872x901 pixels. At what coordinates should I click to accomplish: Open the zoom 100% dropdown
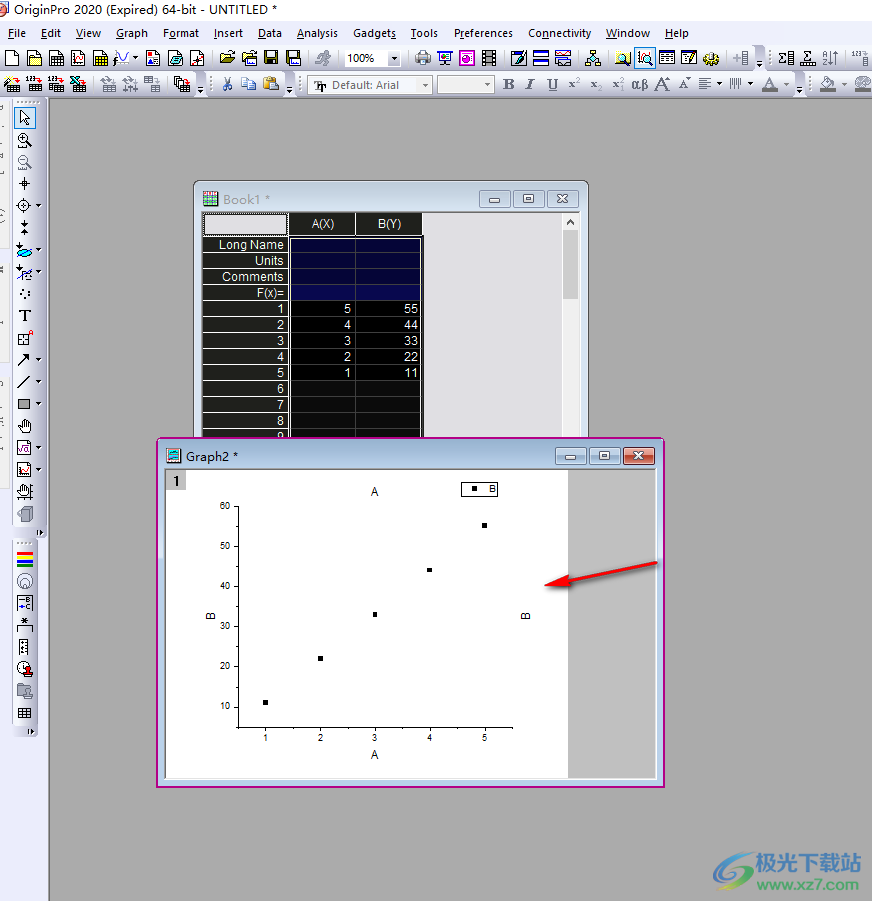click(394, 58)
